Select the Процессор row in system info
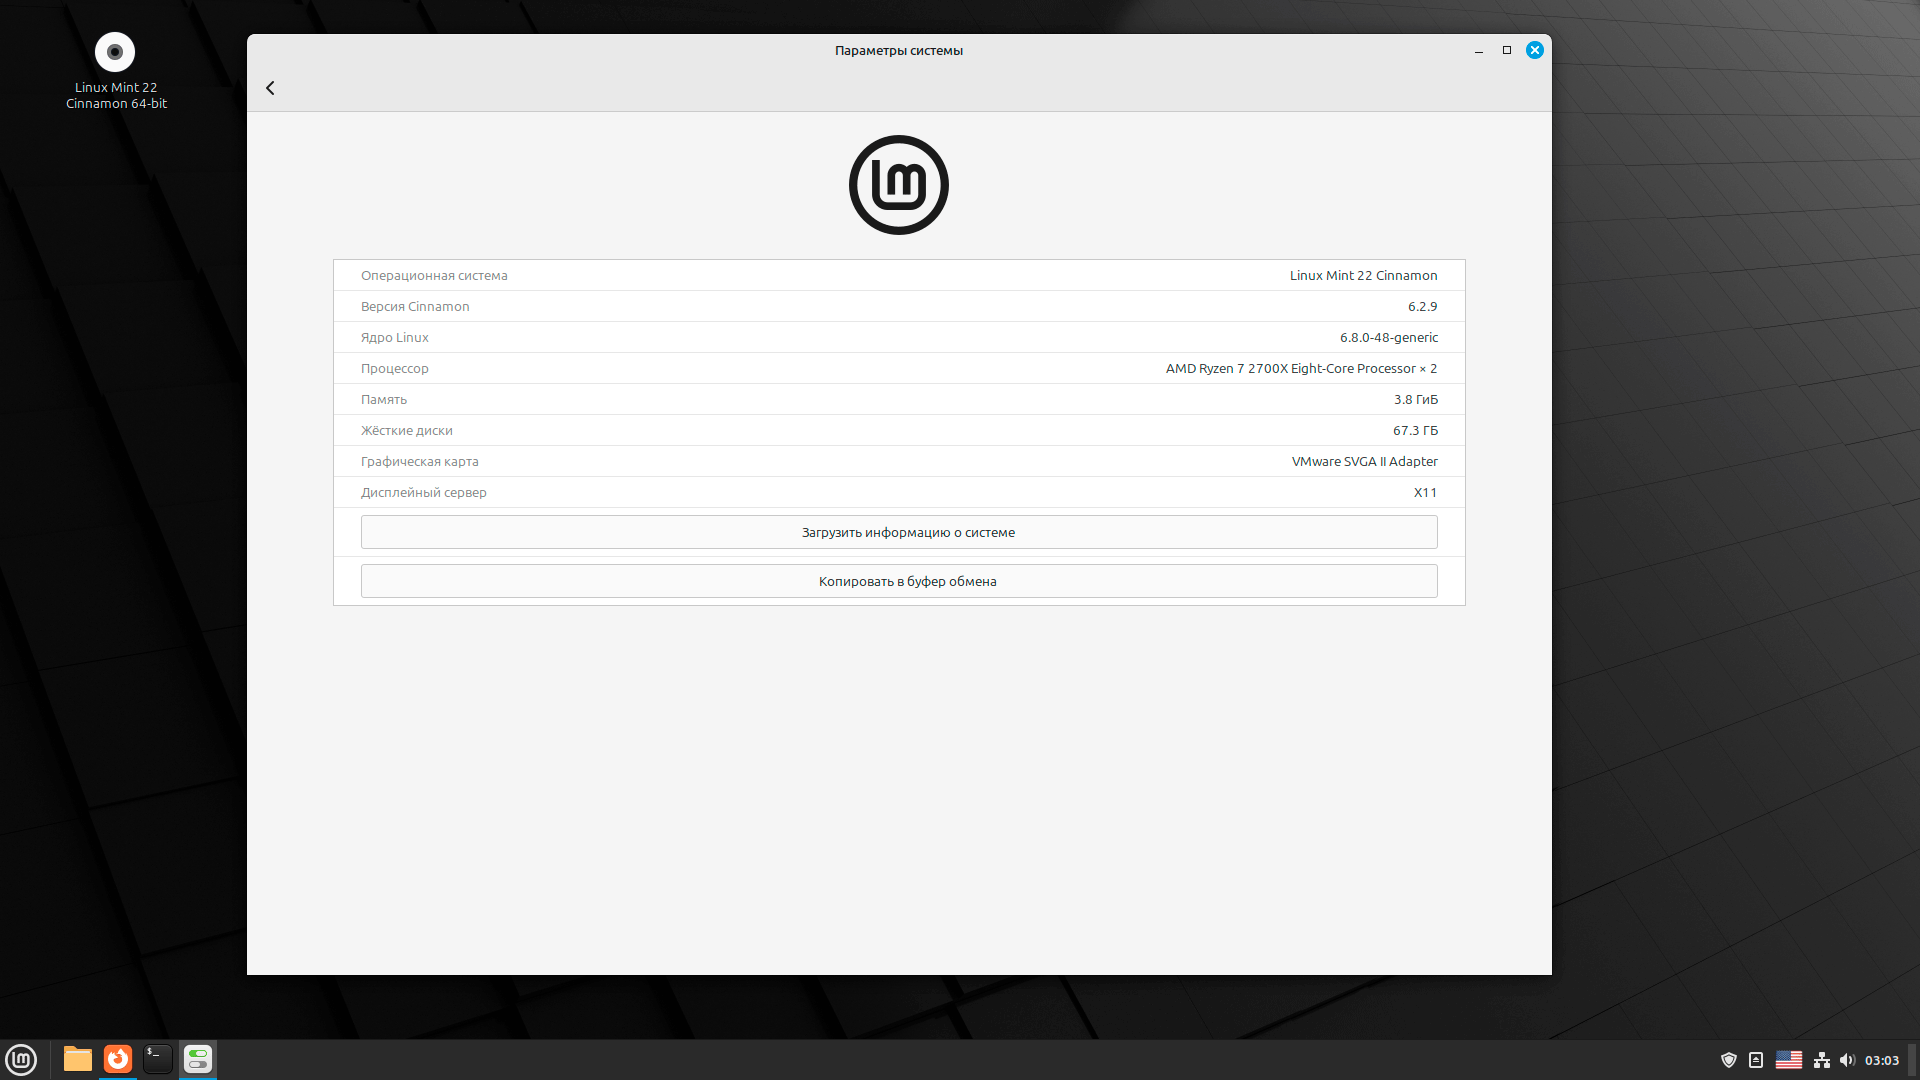 [x=899, y=368]
